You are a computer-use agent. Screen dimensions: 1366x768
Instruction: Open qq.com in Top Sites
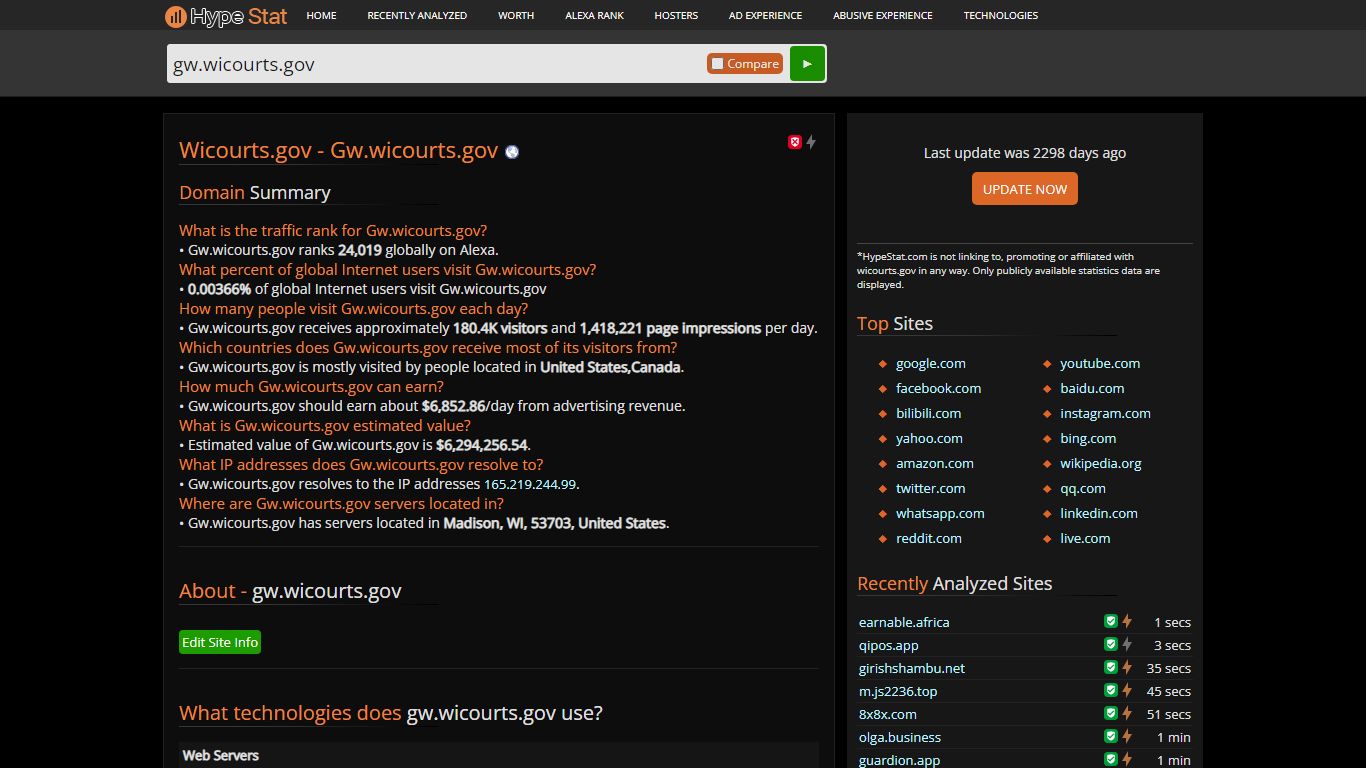(x=1083, y=488)
